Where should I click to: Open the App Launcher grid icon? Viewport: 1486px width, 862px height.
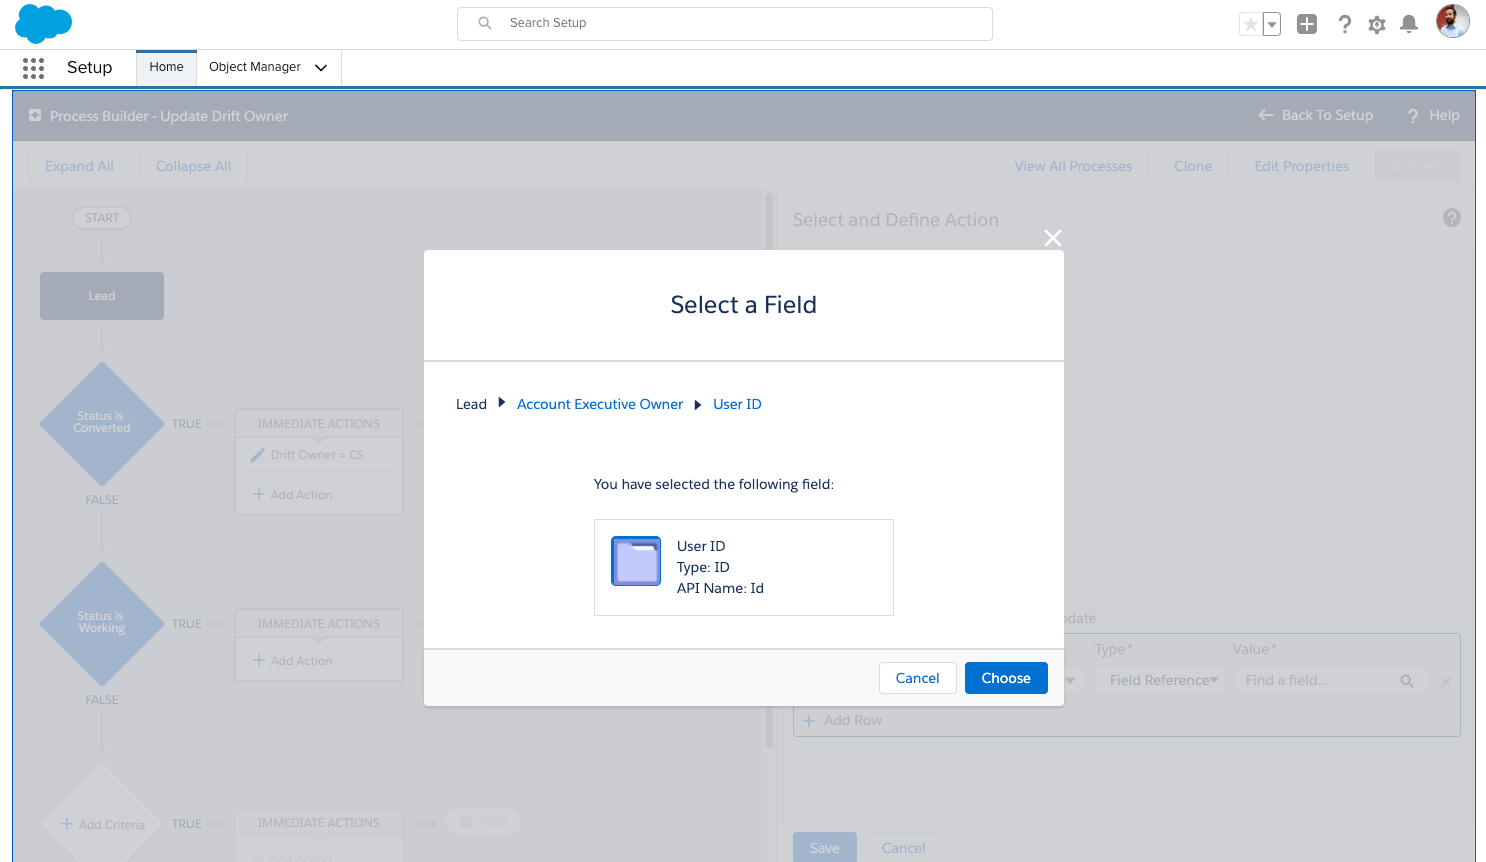33,67
